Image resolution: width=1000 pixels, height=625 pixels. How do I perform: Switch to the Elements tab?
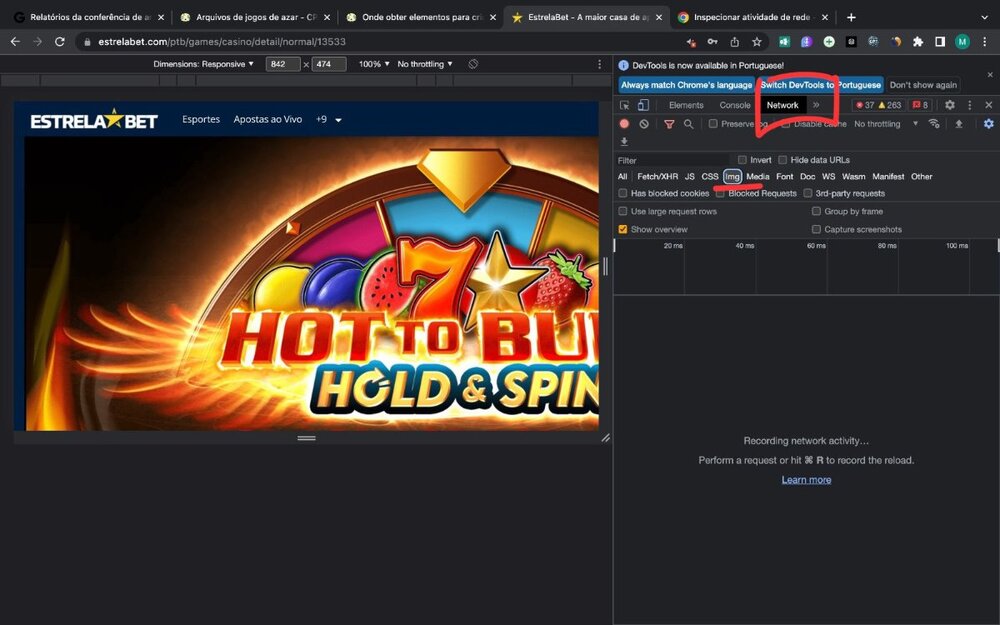(x=686, y=105)
